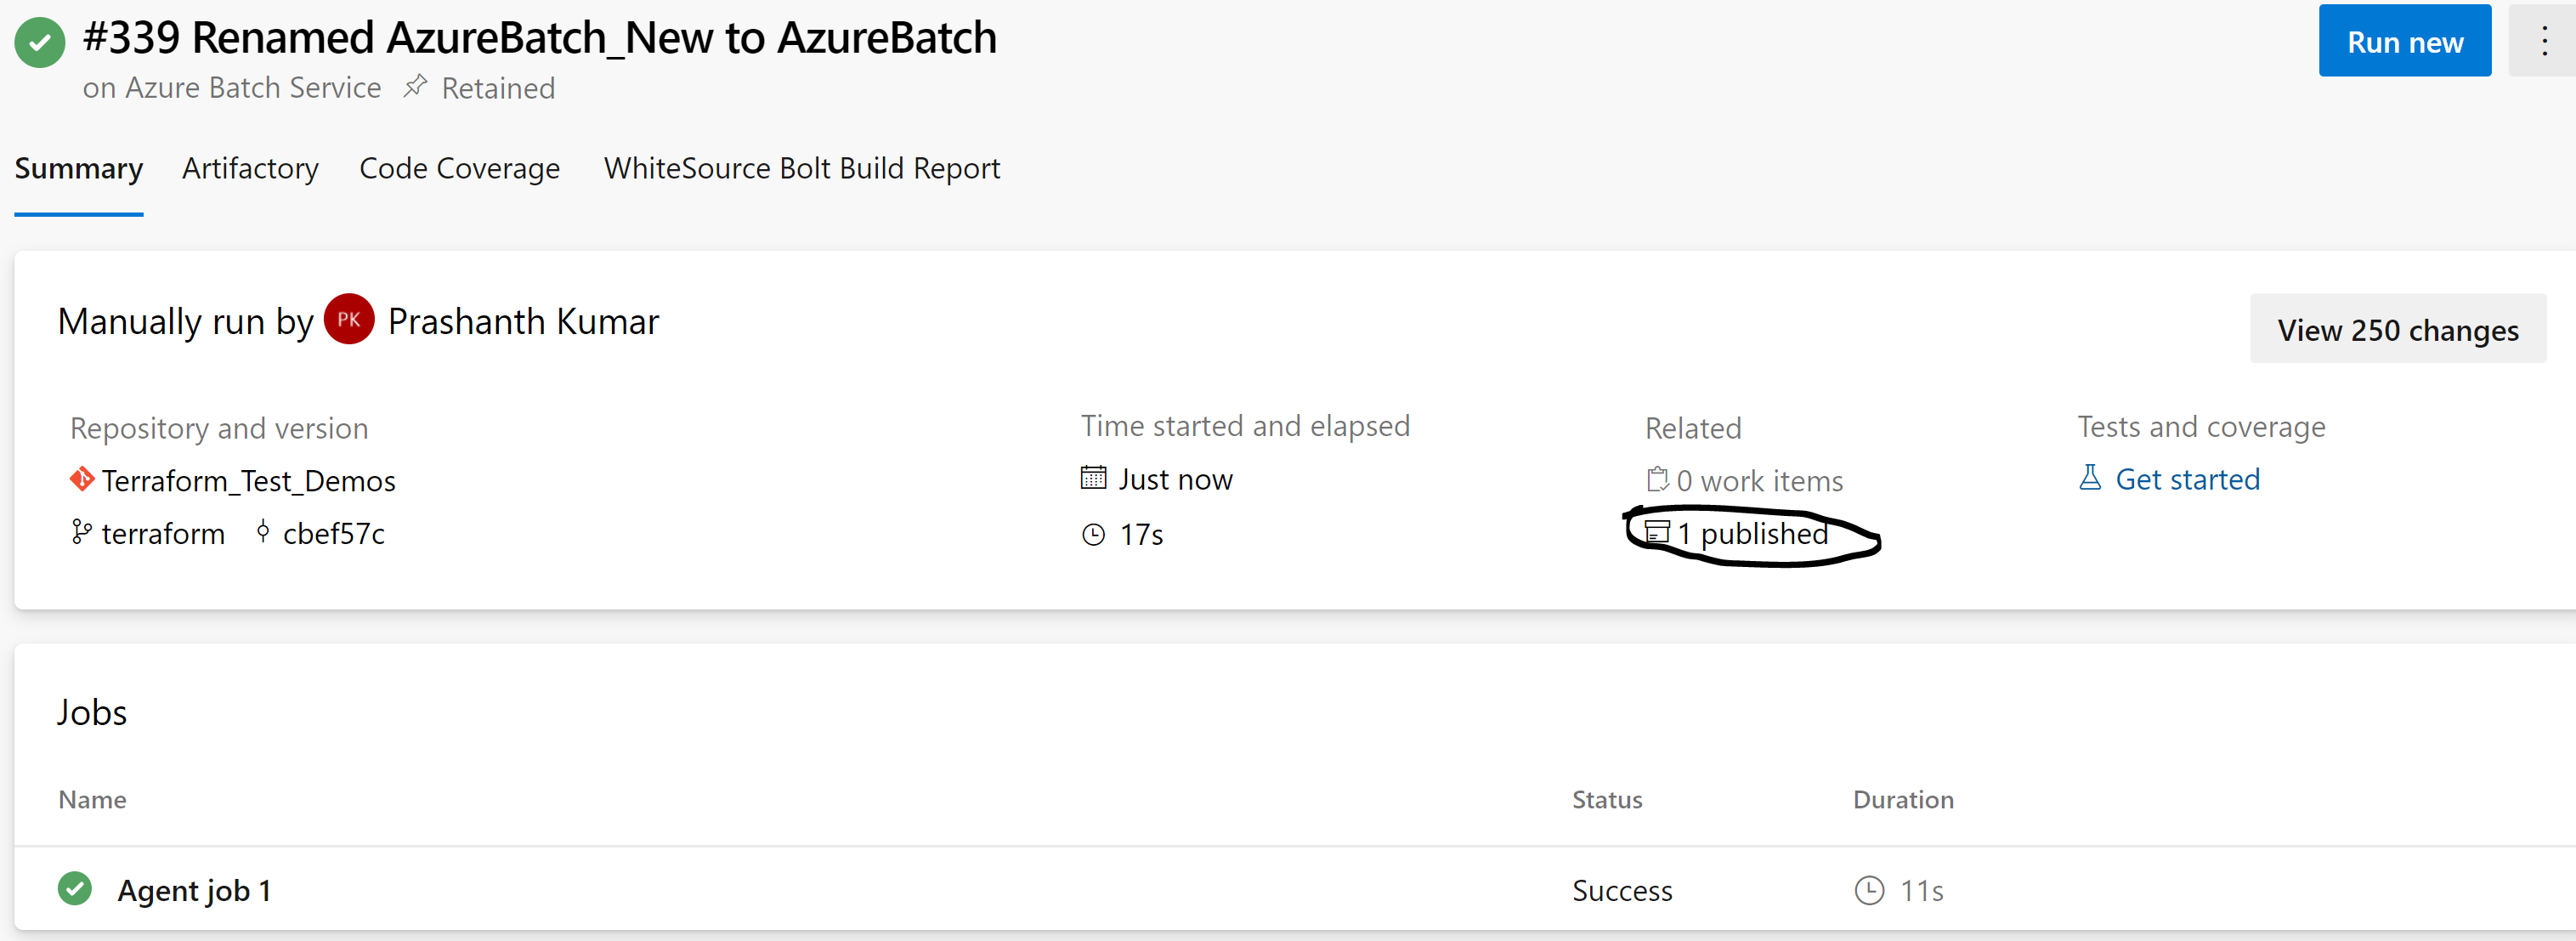Click the calendar icon beside Just now
Image resolution: width=2576 pixels, height=941 pixels.
point(1094,478)
